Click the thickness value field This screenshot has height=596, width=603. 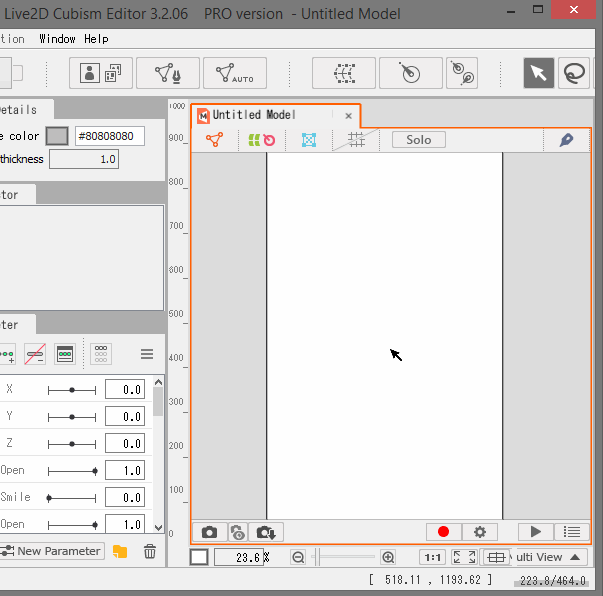point(84,159)
